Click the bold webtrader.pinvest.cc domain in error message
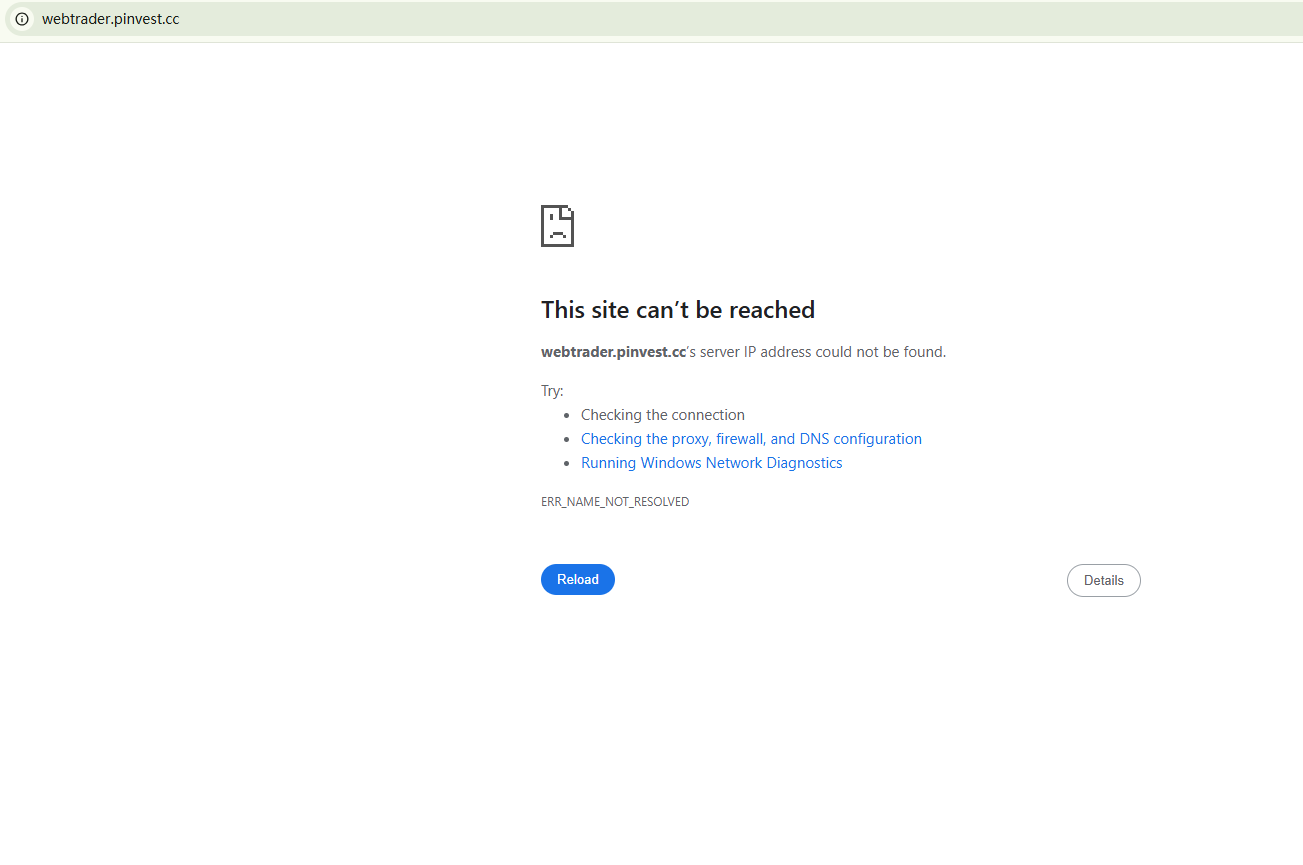1303x865 pixels. tap(613, 352)
